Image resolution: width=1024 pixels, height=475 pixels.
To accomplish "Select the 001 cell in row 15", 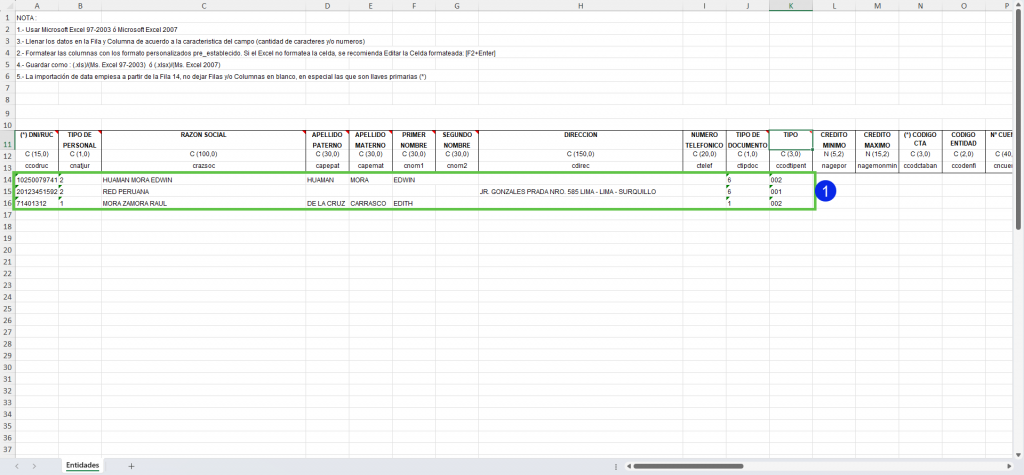I will 791,191.
